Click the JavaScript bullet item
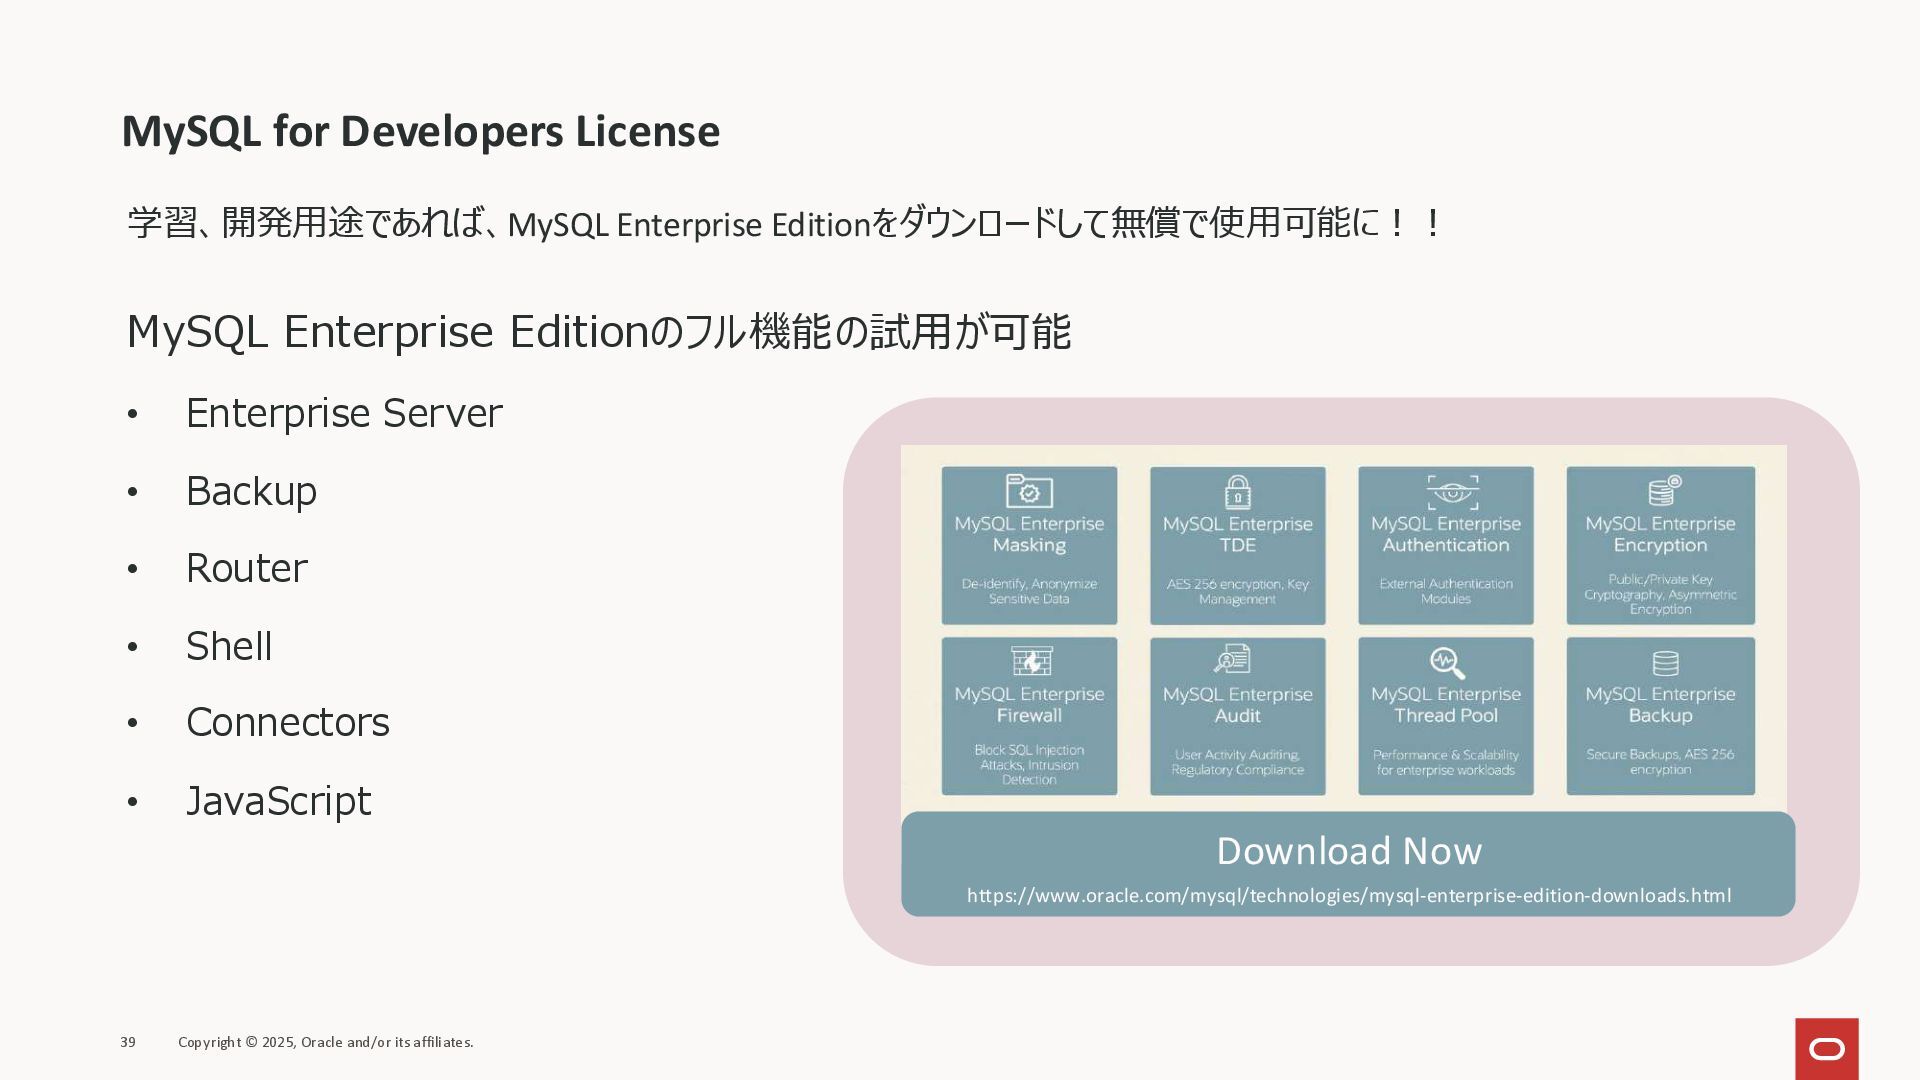This screenshot has height=1080, width=1920. [x=278, y=801]
